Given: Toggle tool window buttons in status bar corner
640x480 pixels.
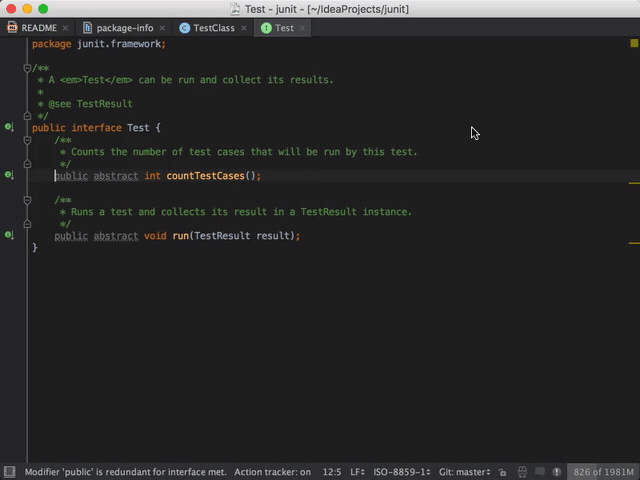Looking at the screenshot, I should click(x=10, y=472).
